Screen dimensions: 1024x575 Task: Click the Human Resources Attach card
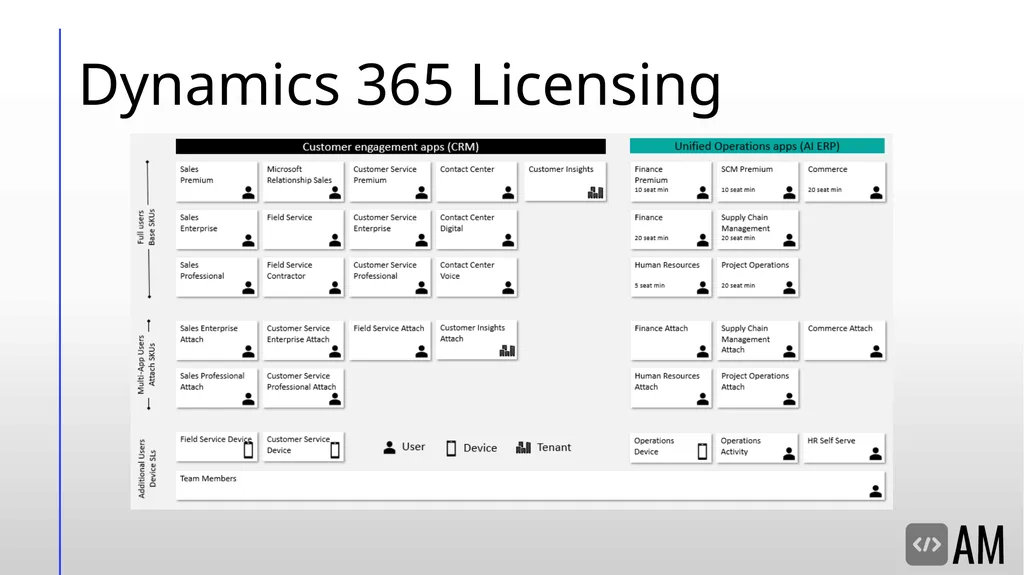coord(671,388)
